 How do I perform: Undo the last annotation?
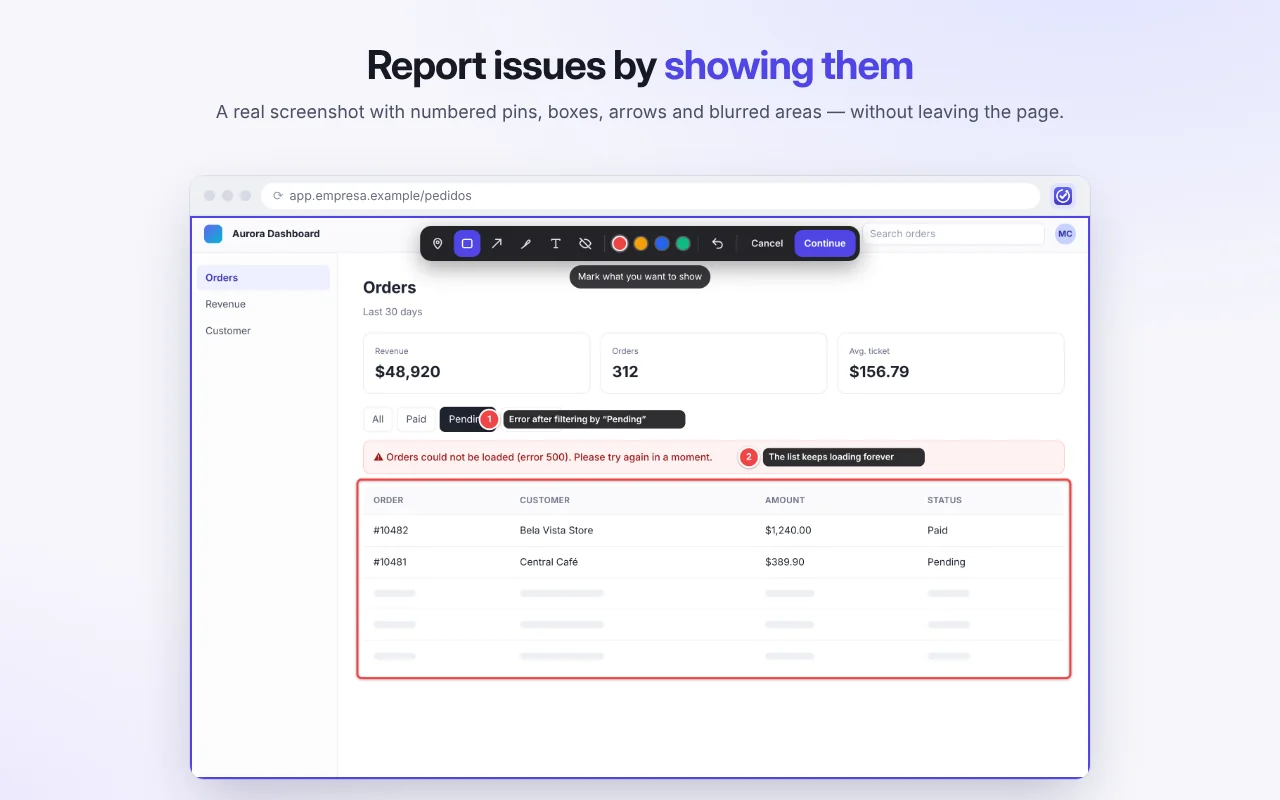coord(717,243)
